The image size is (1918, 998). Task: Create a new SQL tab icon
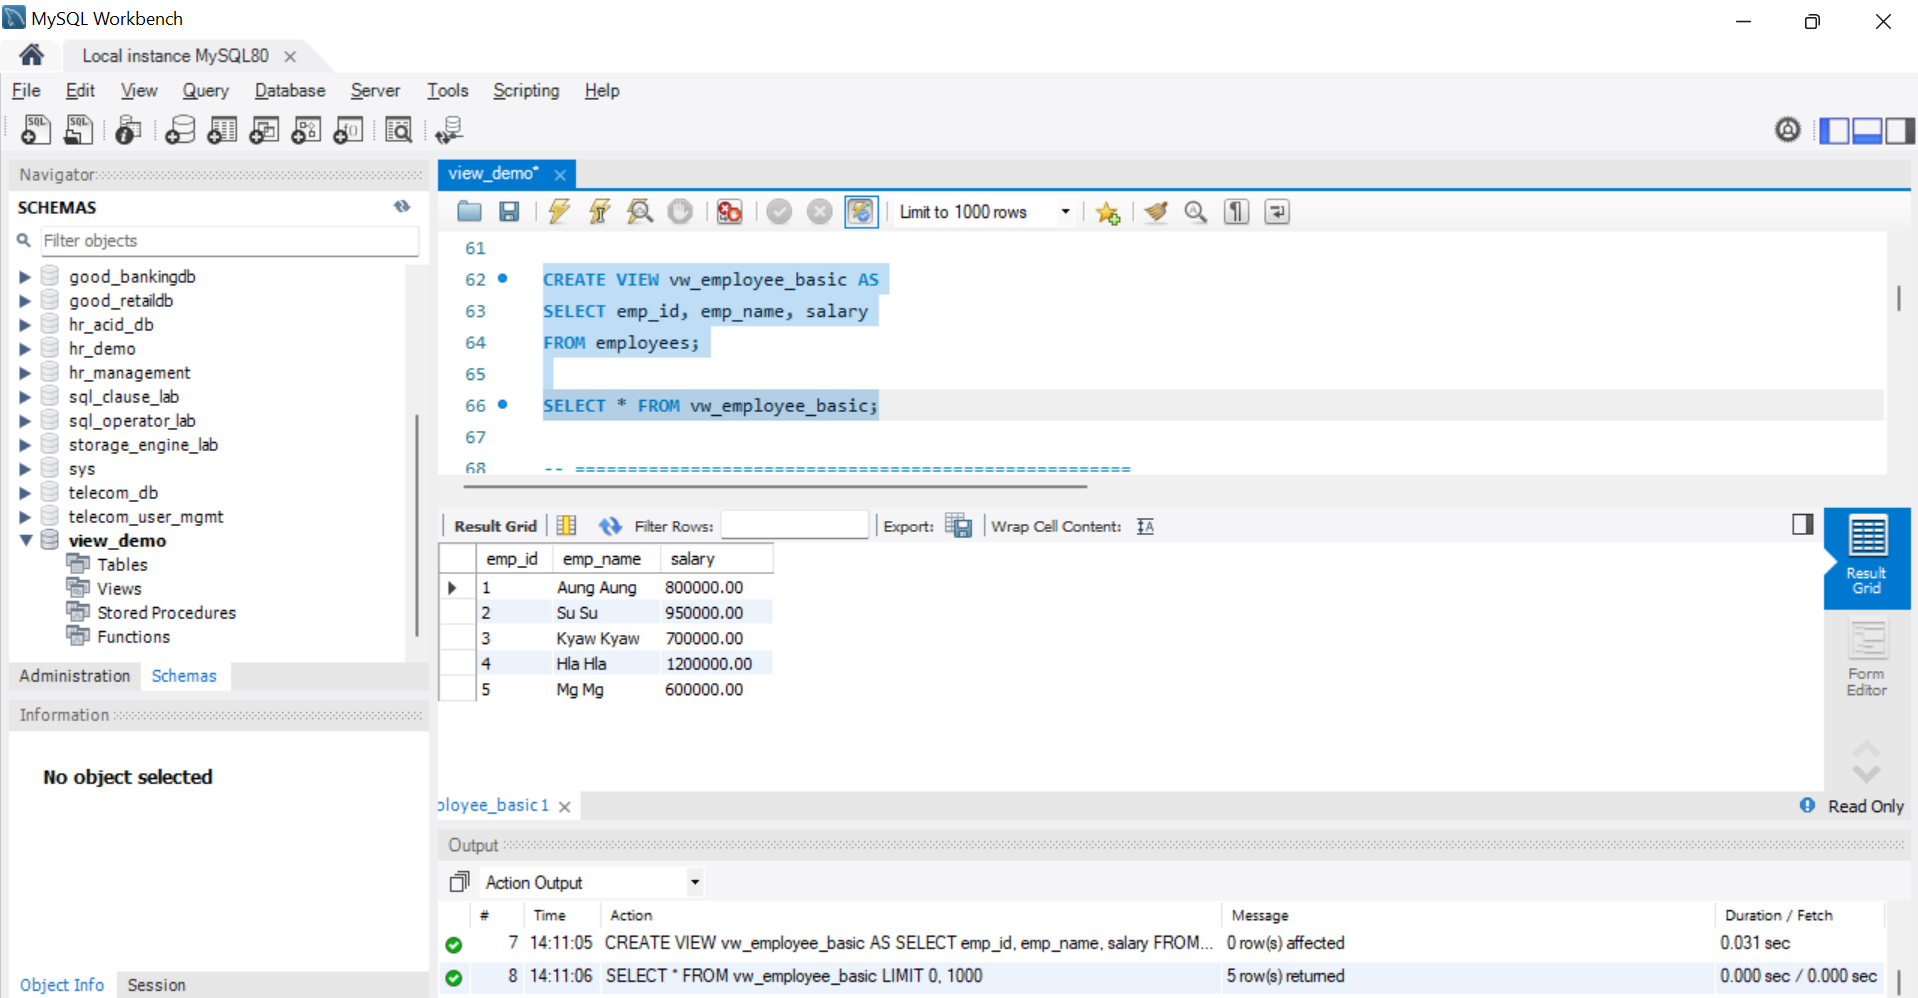[x=36, y=129]
